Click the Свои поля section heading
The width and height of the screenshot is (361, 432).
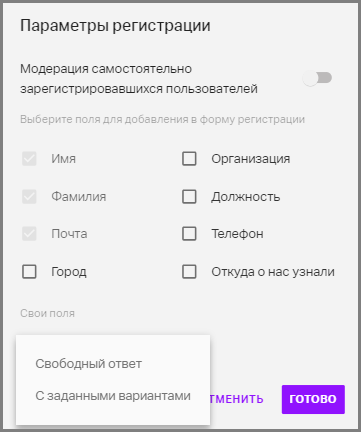pyautogui.click(x=47, y=313)
